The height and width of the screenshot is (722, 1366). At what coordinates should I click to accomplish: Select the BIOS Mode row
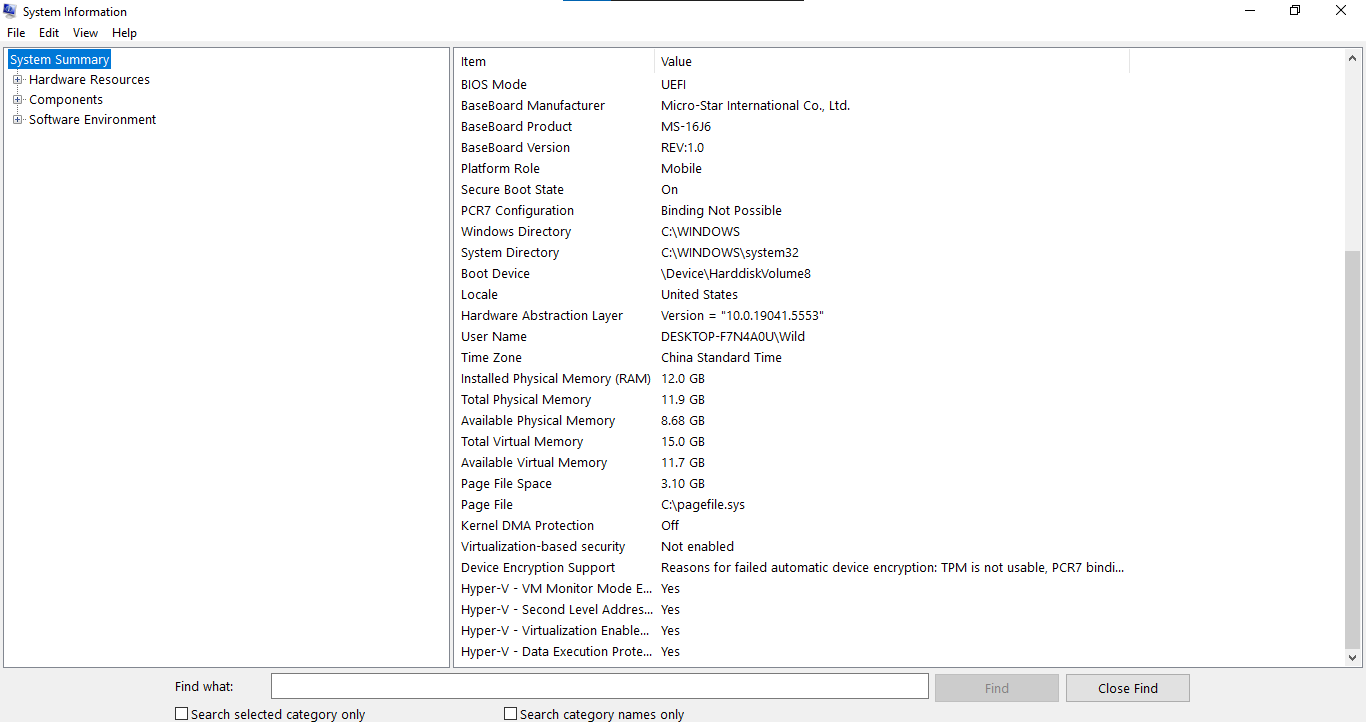tap(792, 85)
